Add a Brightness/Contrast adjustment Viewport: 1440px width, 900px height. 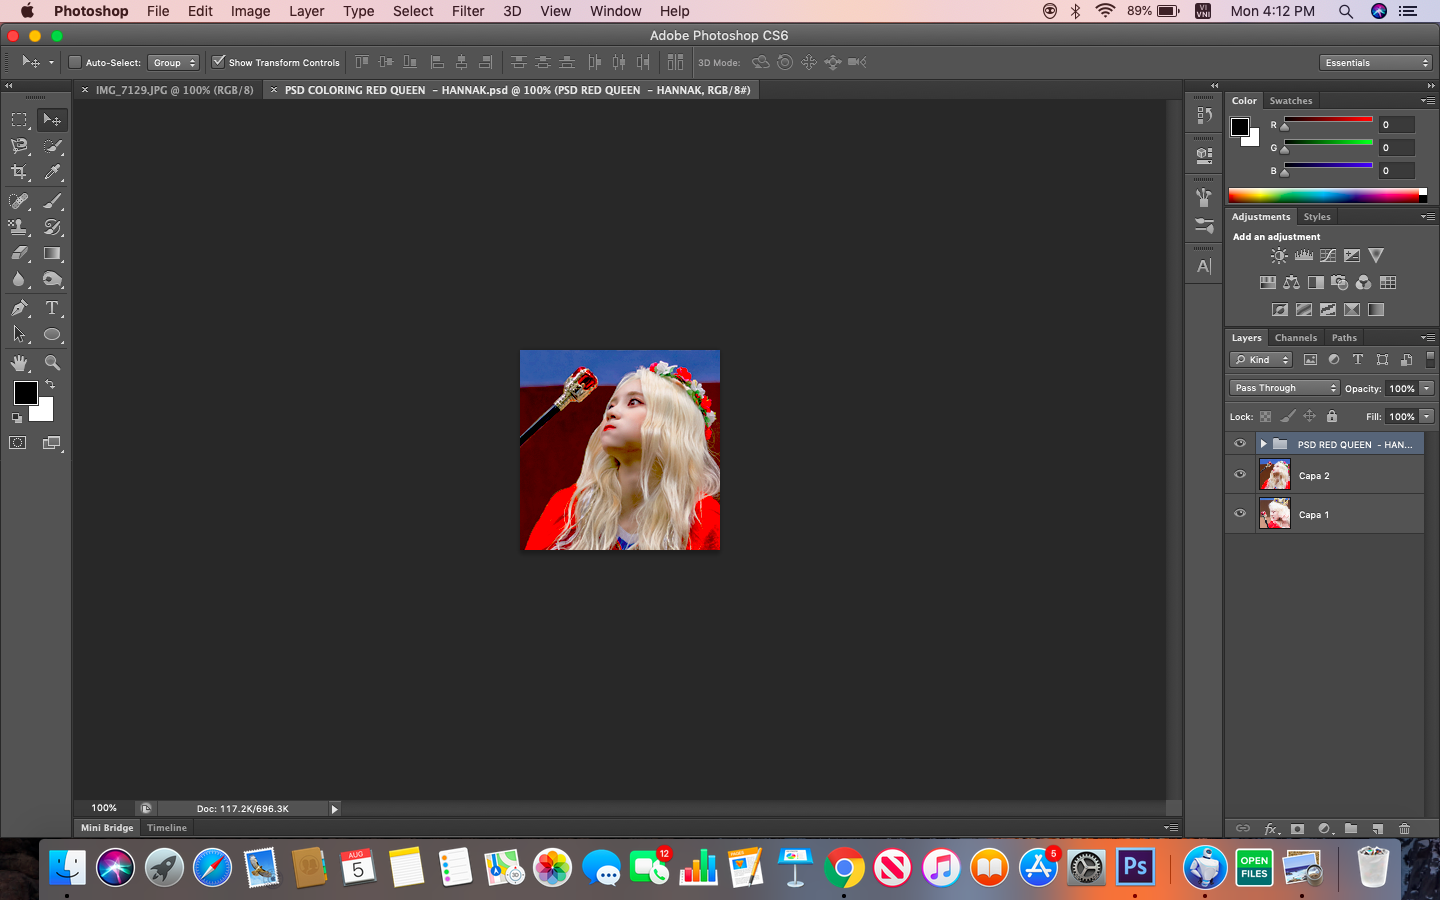pyautogui.click(x=1279, y=256)
